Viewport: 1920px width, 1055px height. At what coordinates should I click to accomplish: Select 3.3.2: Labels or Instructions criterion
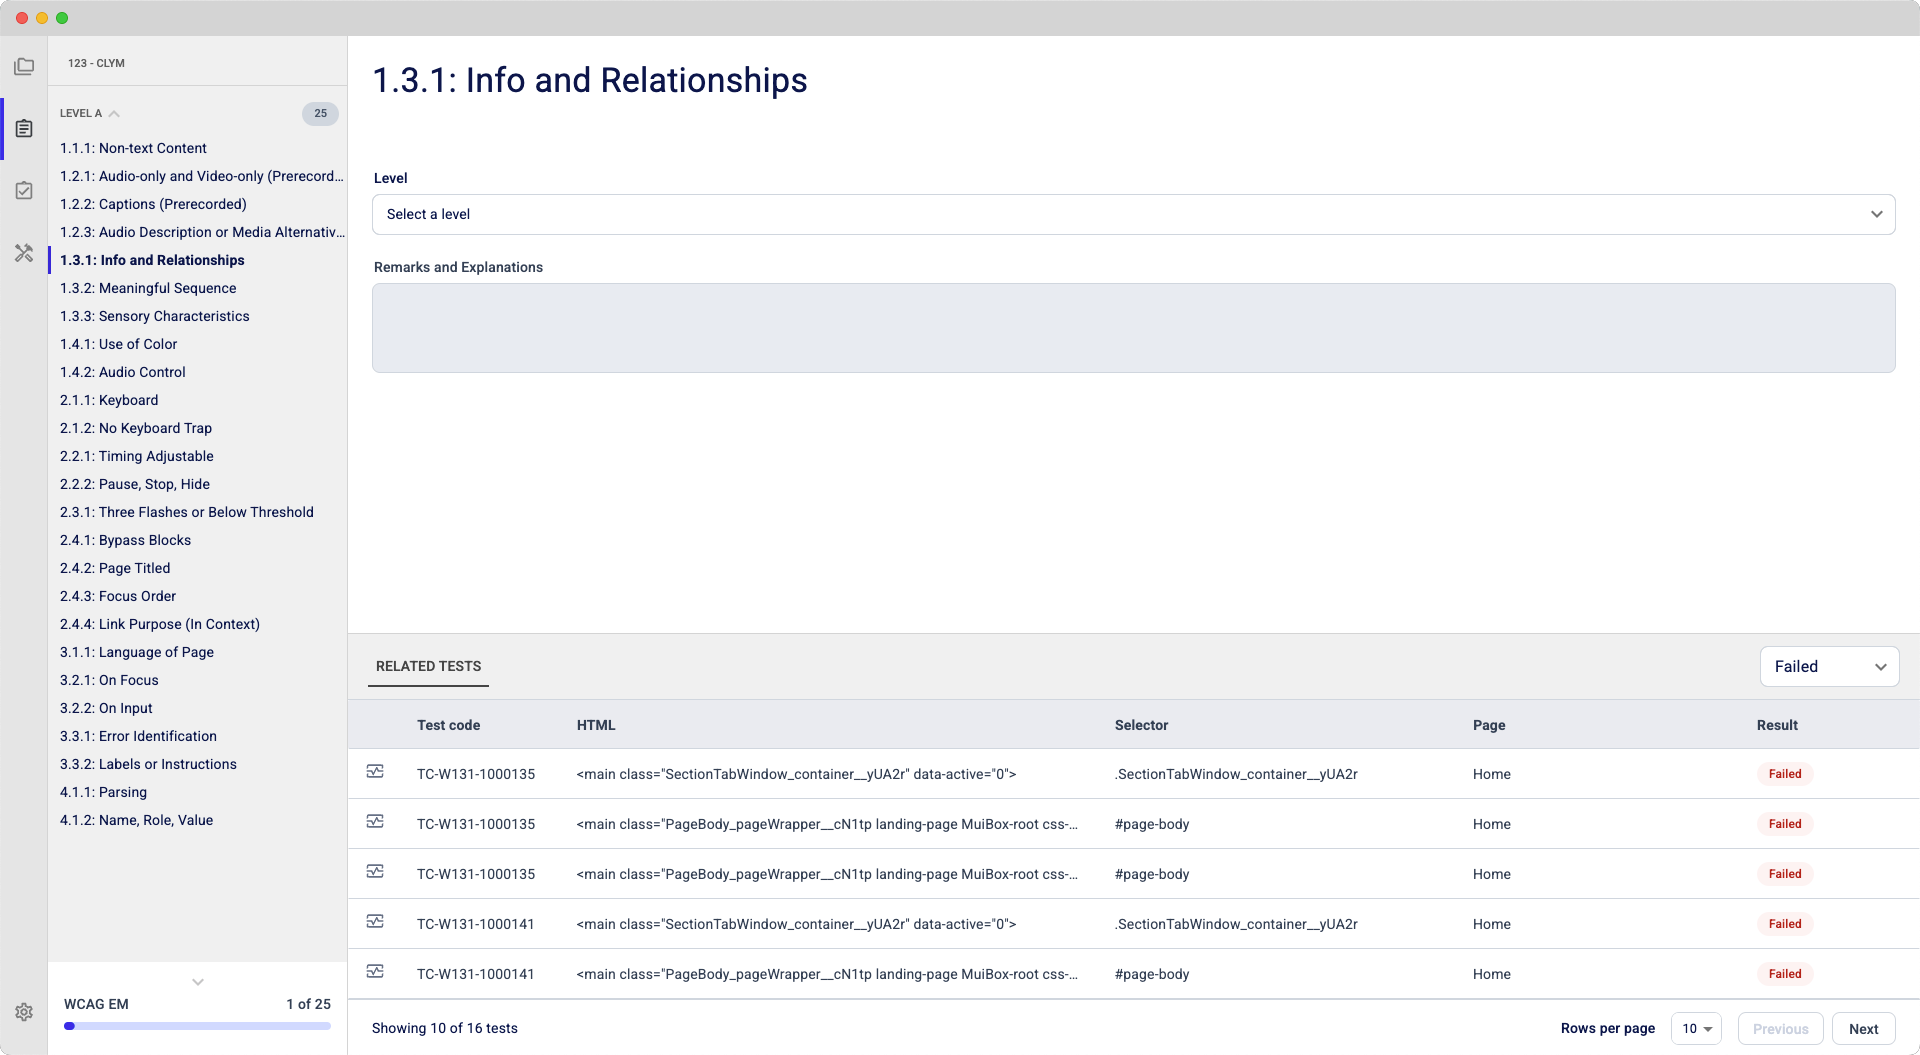[x=148, y=764]
